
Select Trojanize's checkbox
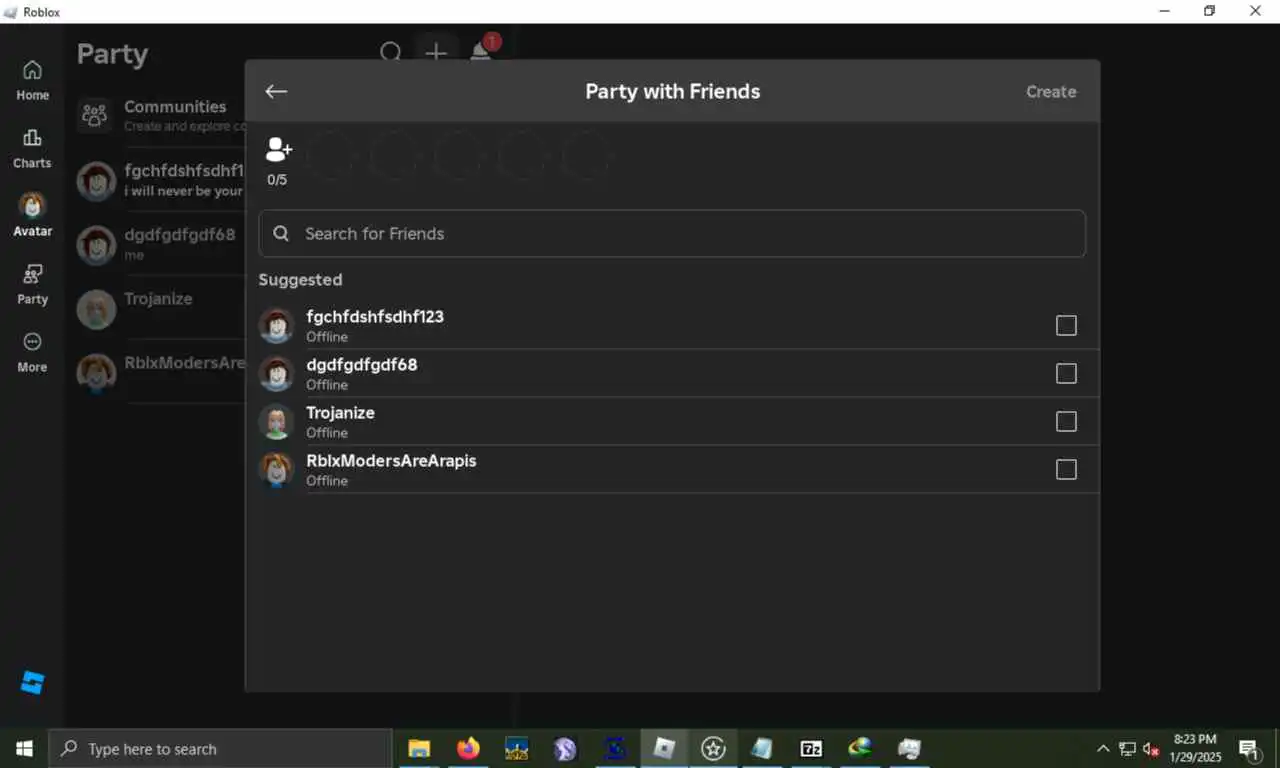1066,421
